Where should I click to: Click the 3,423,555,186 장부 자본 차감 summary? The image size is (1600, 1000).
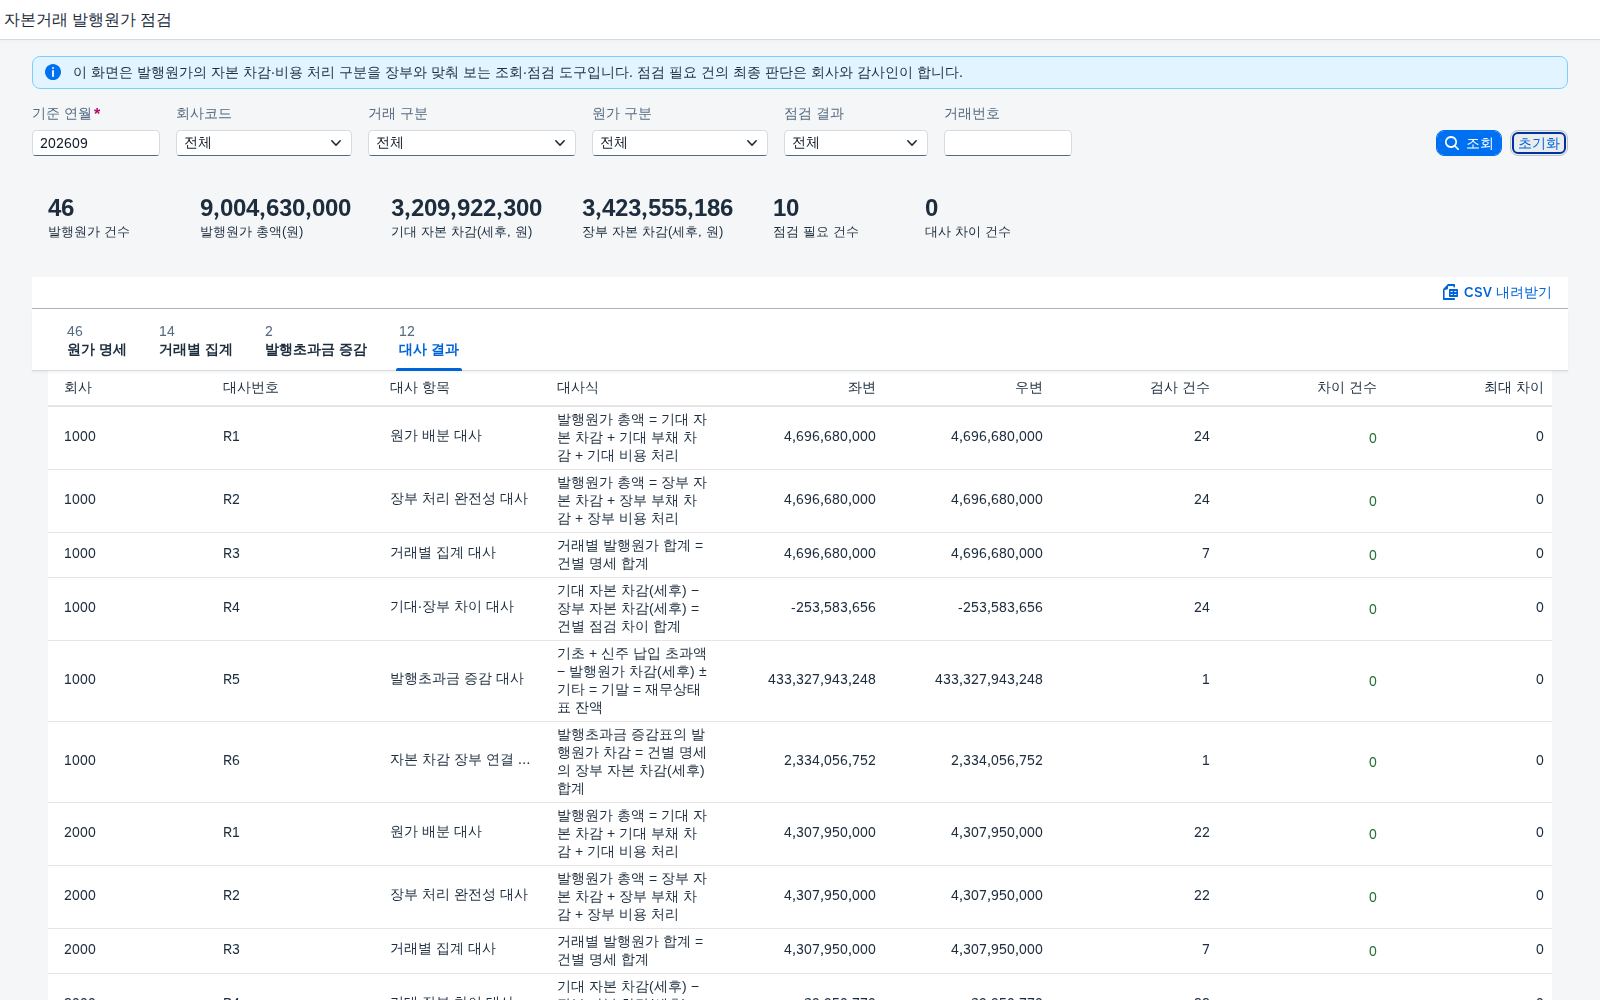click(657, 217)
